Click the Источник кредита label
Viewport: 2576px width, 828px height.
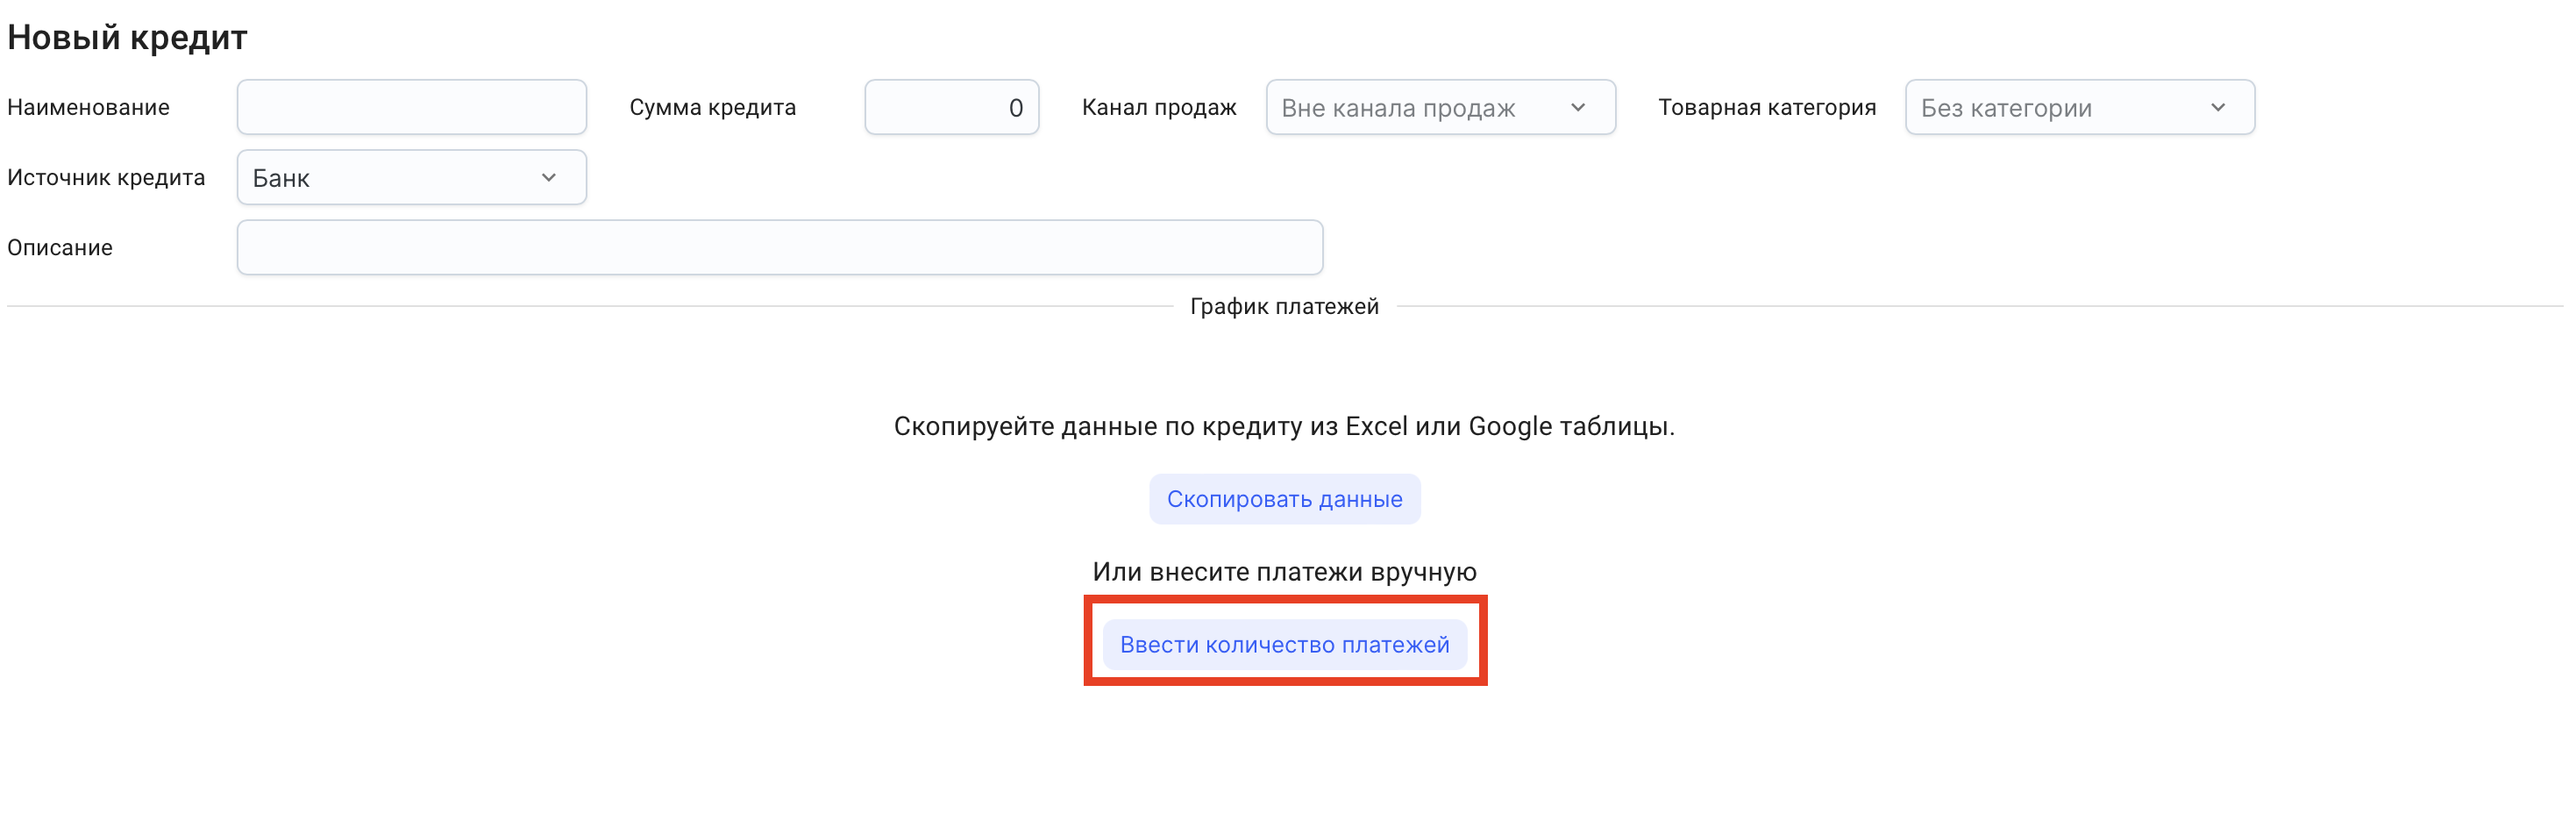(x=106, y=177)
